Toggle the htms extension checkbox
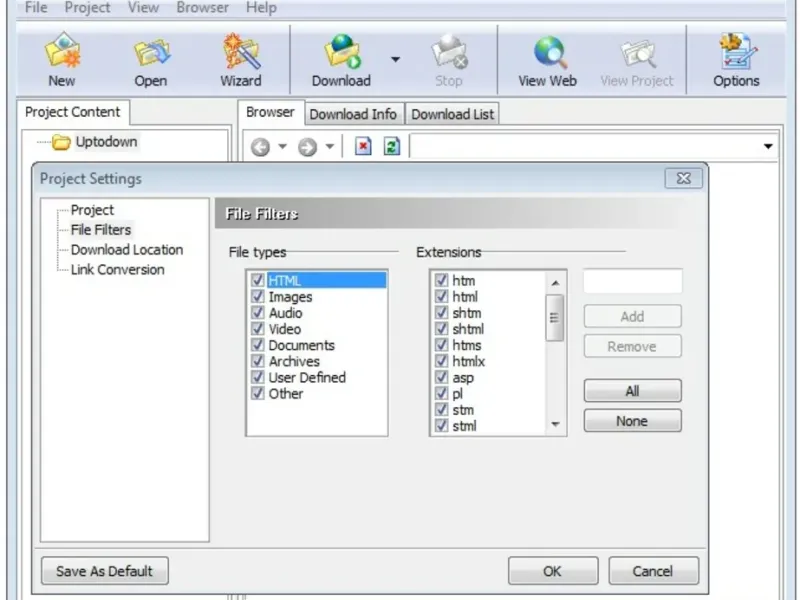800x600 pixels. point(441,345)
